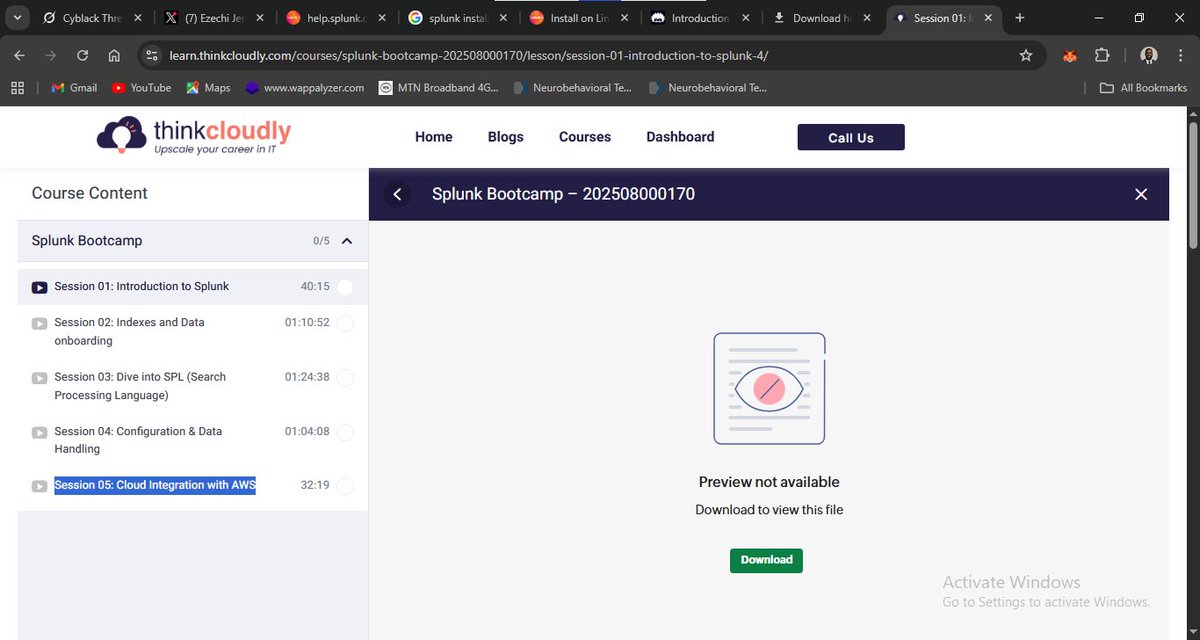Screen dimensions: 1200x640
Task: Click the back arrow beside Splunk Bootcamp title
Action: pos(397,194)
